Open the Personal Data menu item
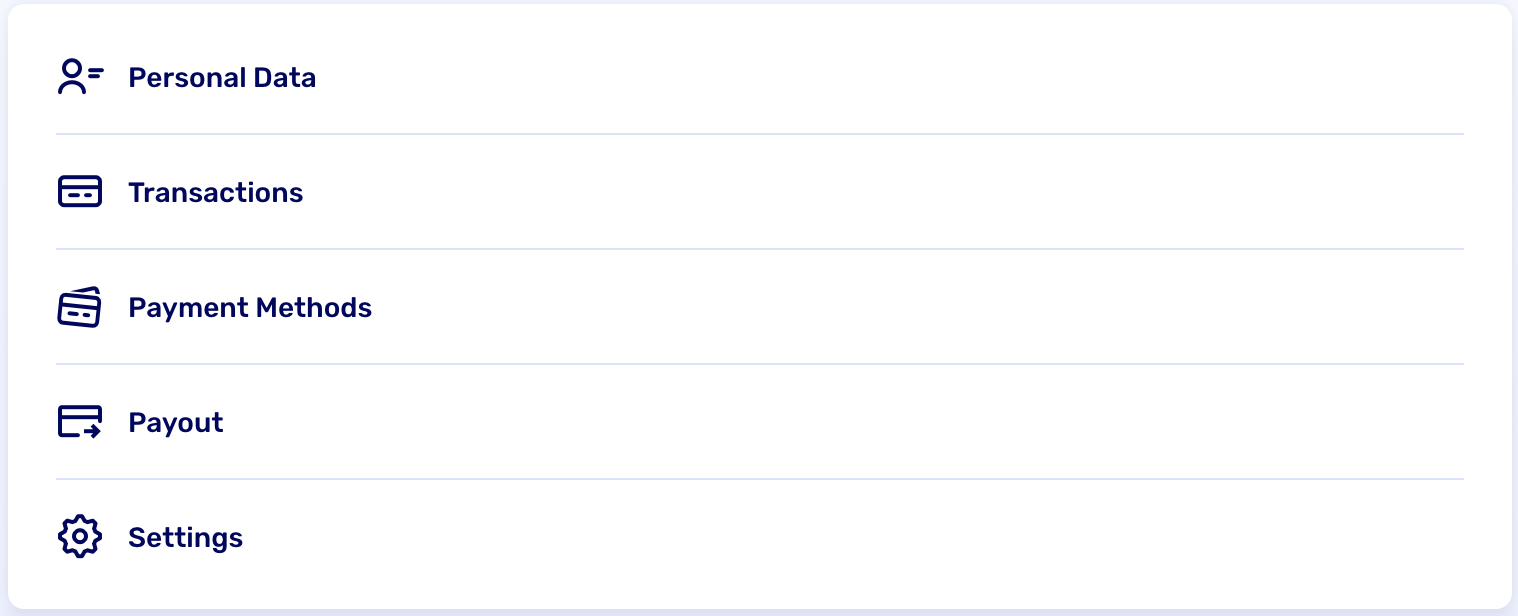The image size is (1518, 616). click(222, 77)
